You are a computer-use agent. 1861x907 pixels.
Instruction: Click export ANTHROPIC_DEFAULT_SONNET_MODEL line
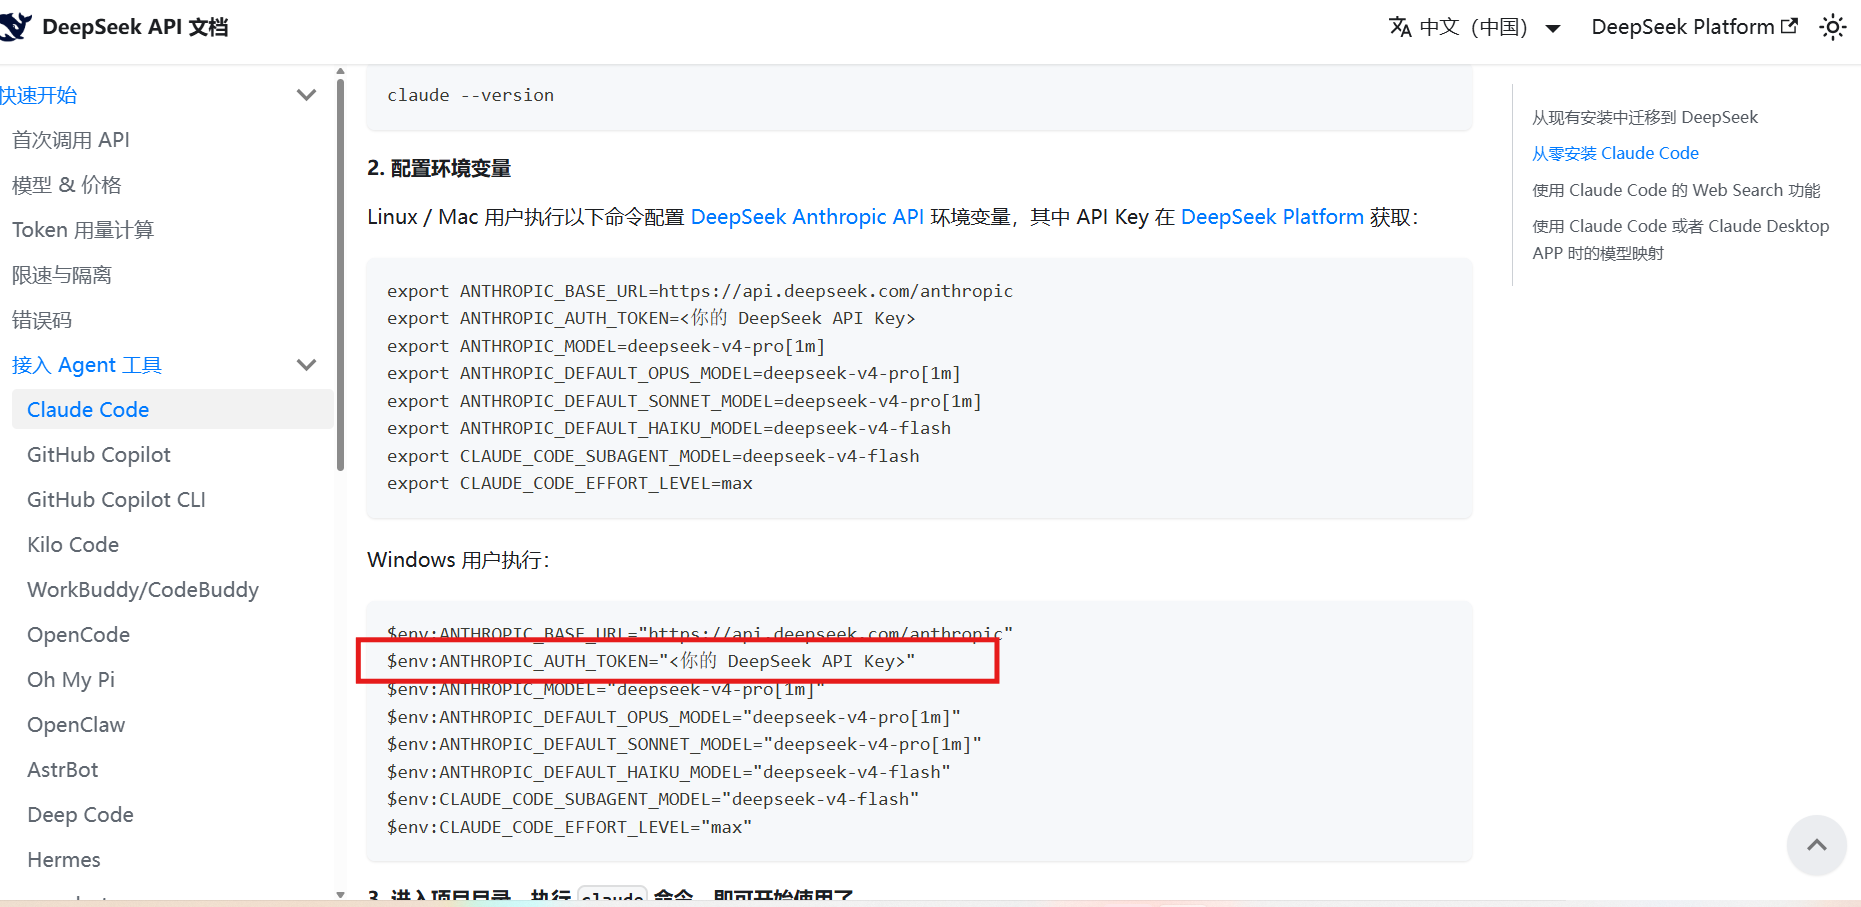(684, 401)
